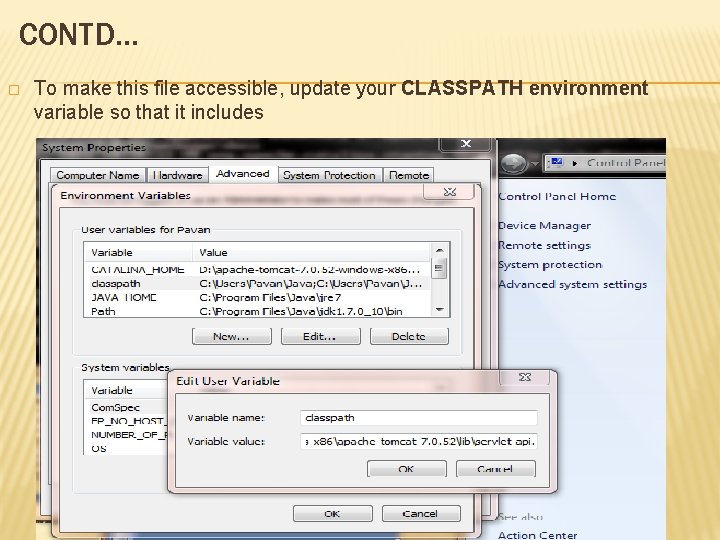Click the user variables scrollbar thumb
720x540 pixels.
click(x=439, y=267)
